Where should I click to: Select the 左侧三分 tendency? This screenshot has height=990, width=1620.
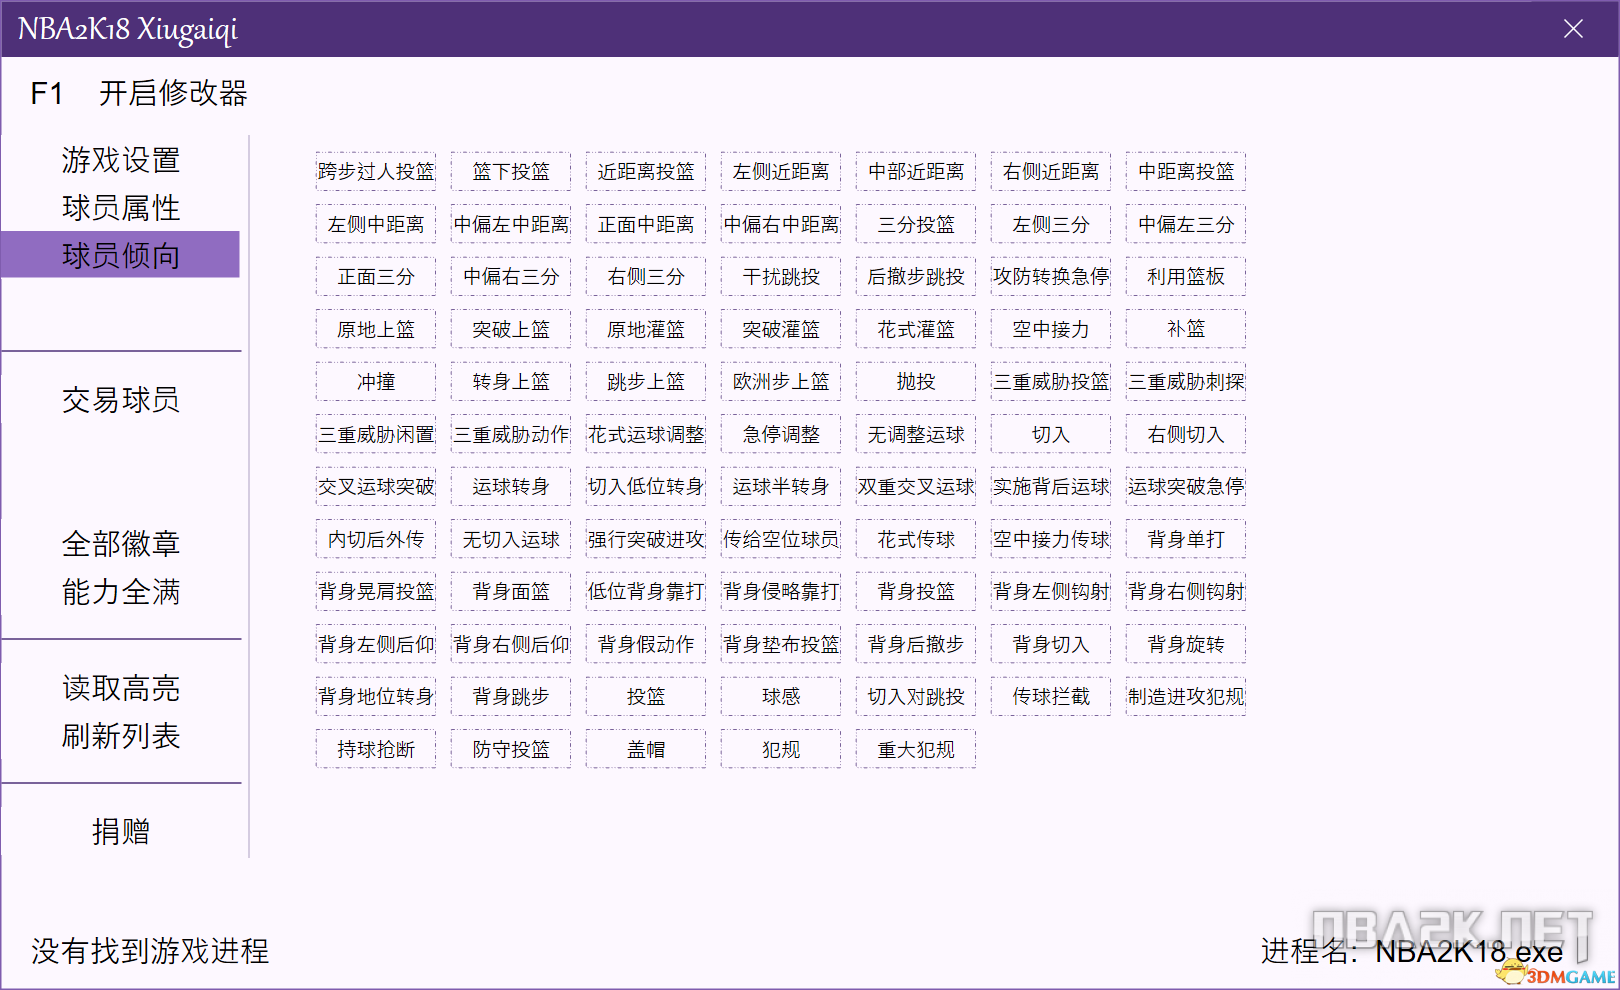point(1051,224)
